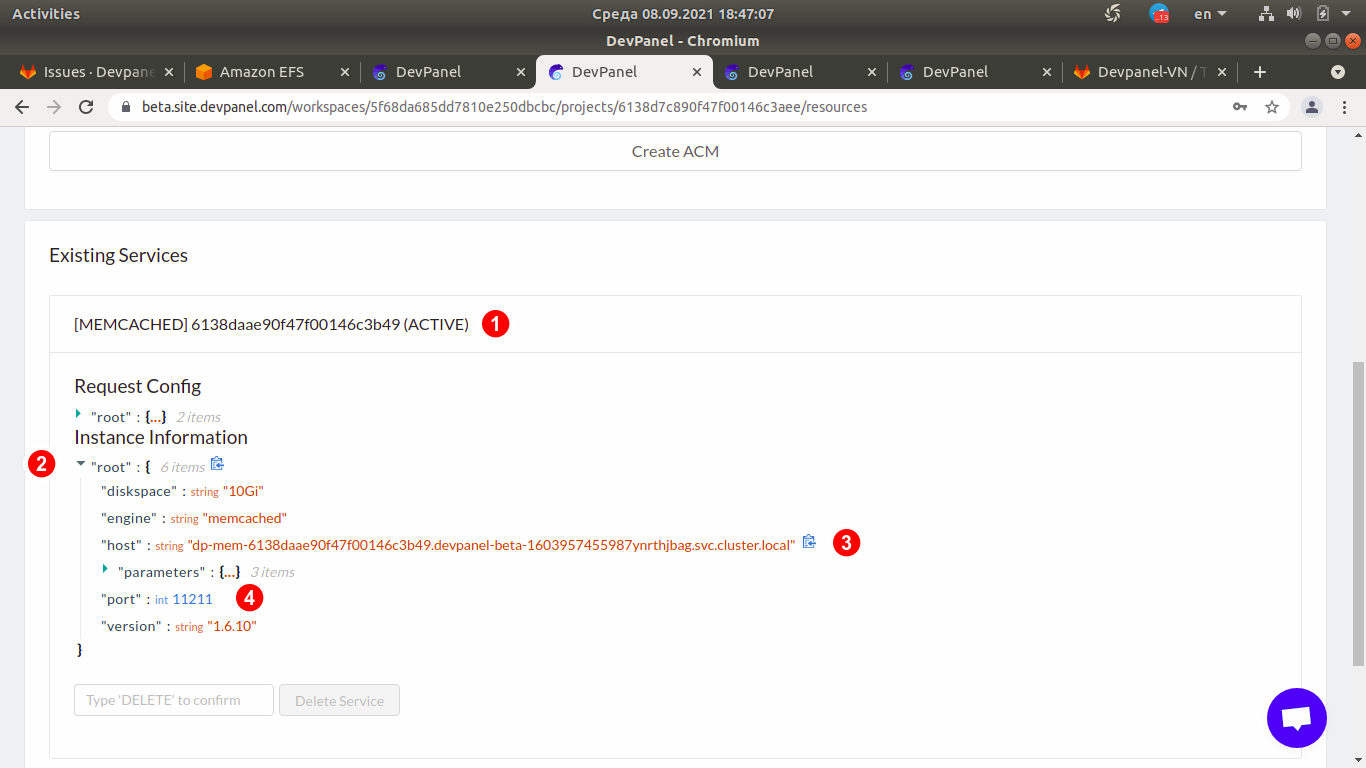Expand the parameters object with 3 items
1366x768 pixels.
coord(106,571)
